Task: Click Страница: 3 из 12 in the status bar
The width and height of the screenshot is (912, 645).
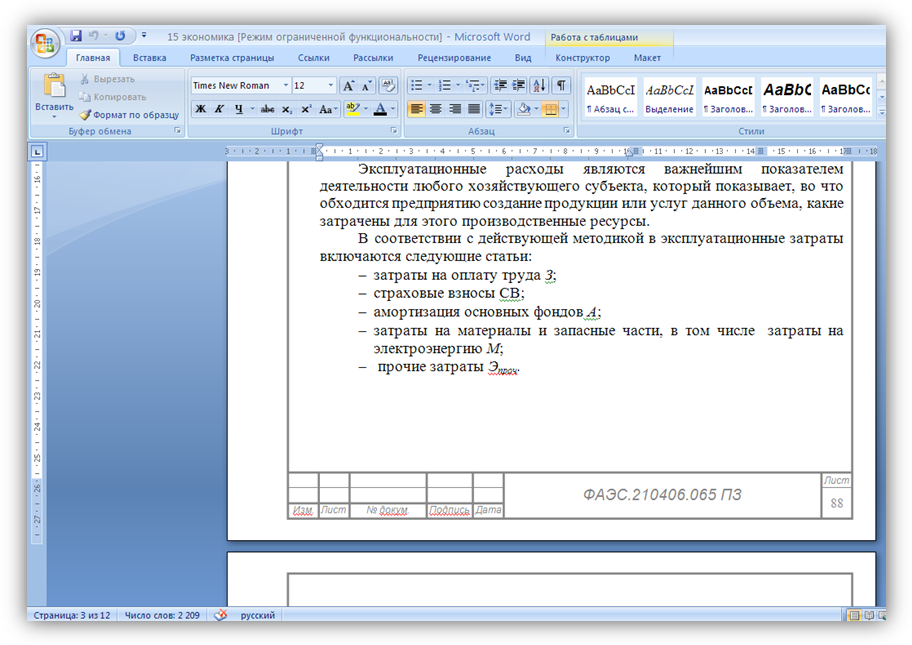Action: pos(72,615)
